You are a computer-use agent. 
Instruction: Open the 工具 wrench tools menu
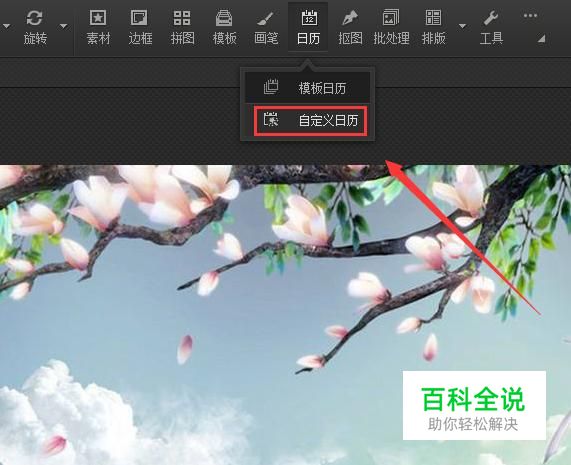(491, 27)
